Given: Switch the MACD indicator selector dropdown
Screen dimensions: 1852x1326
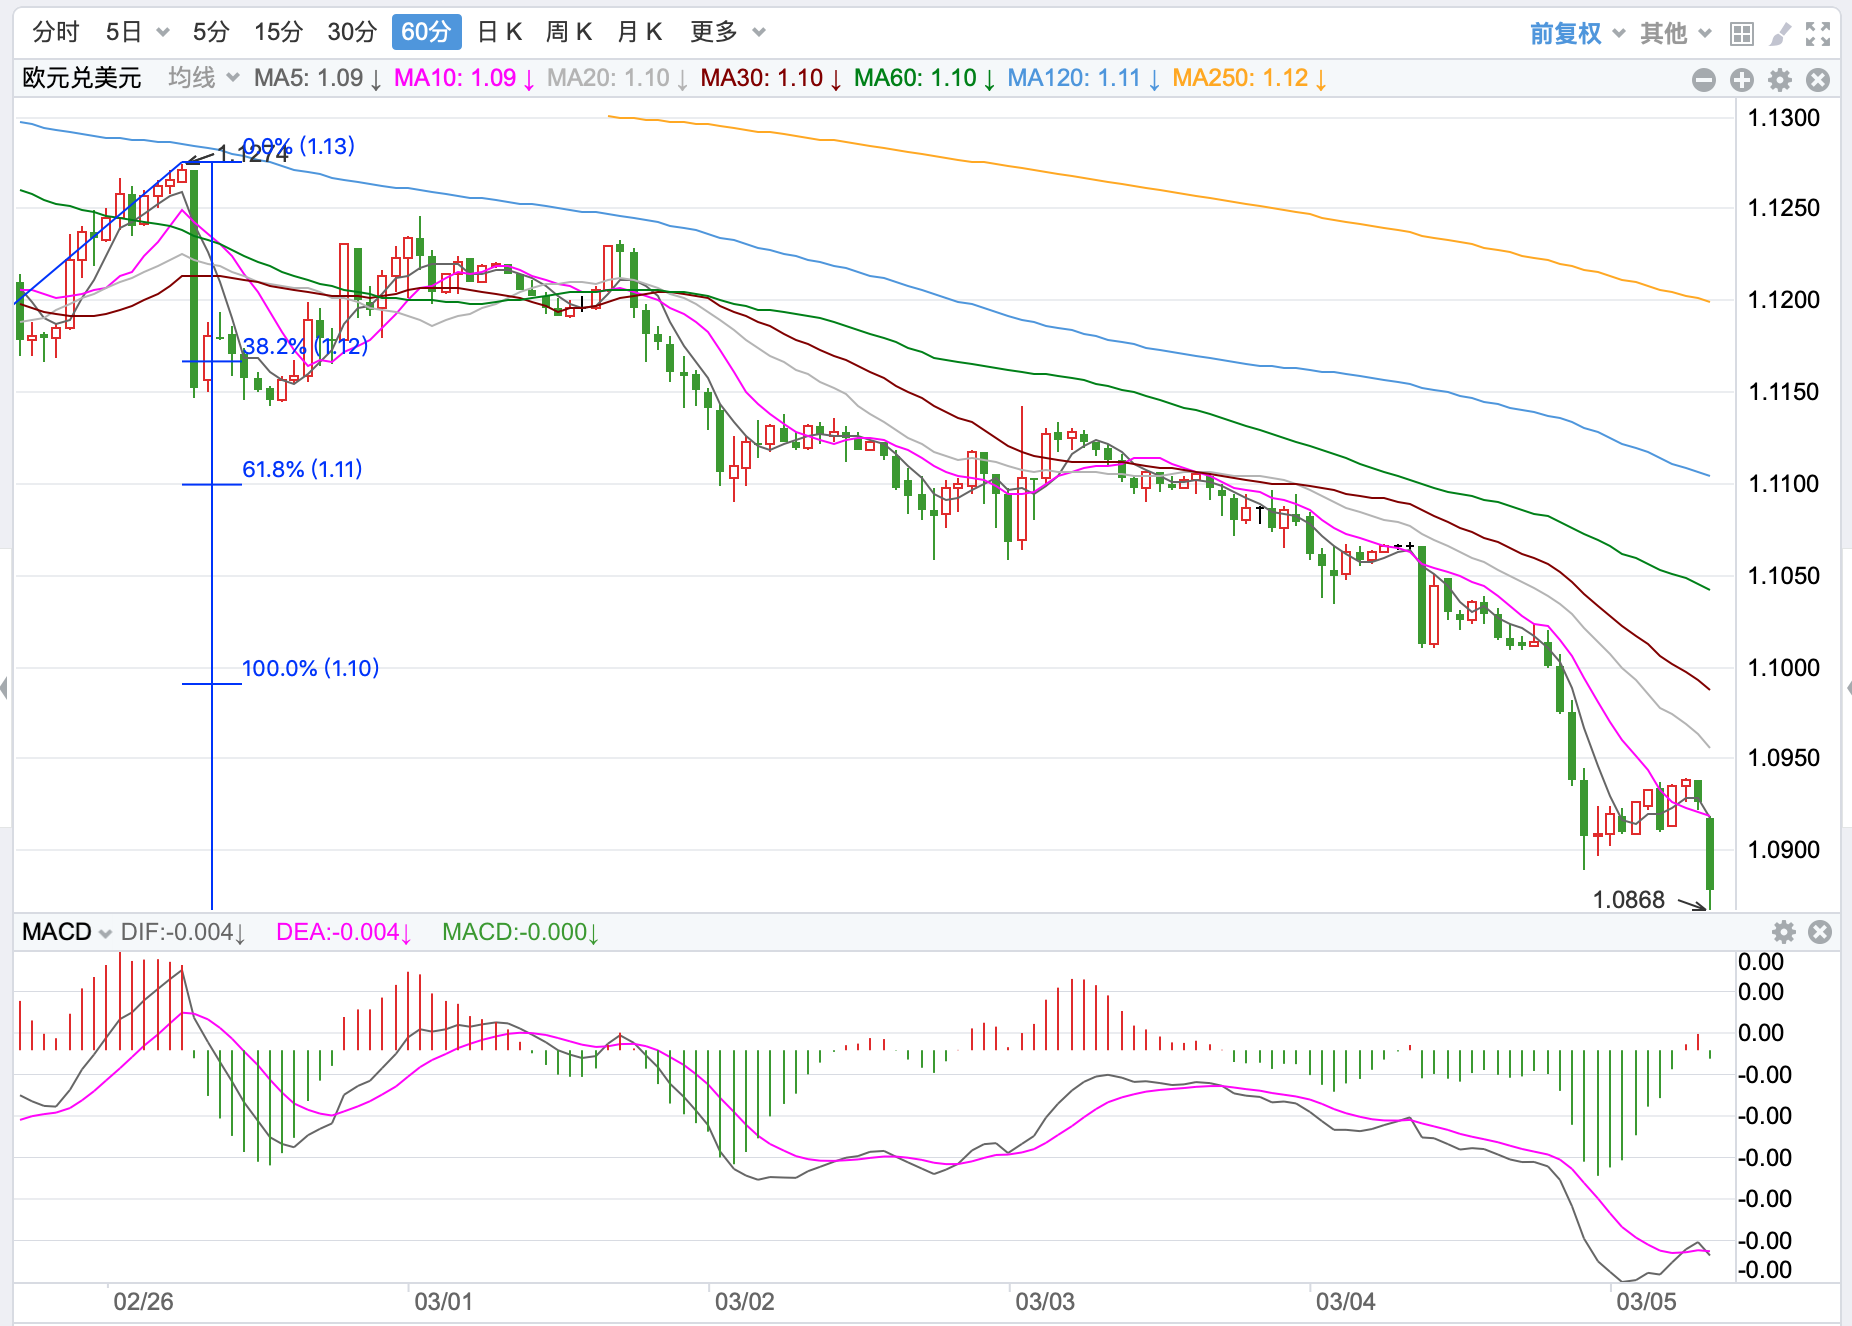Looking at the screenshot, I should coord(66,932).
